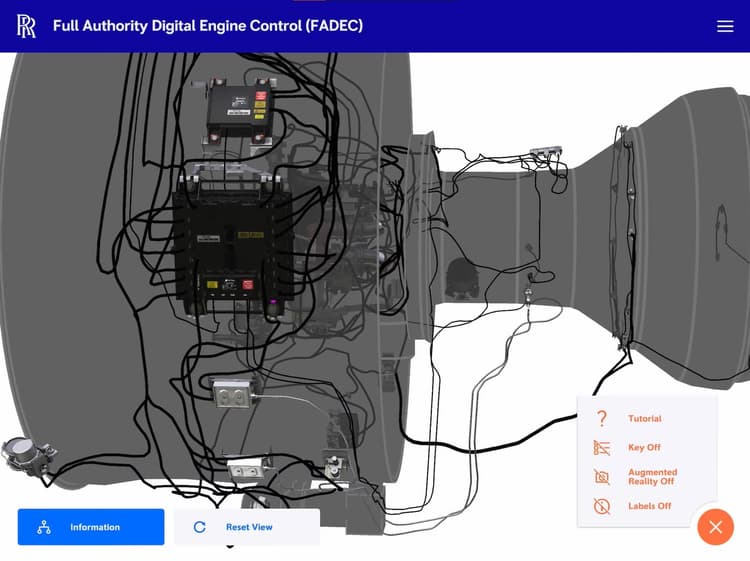Click the Labels Off crossed-circle icon
750x561 pixels.
click(602, 506)
